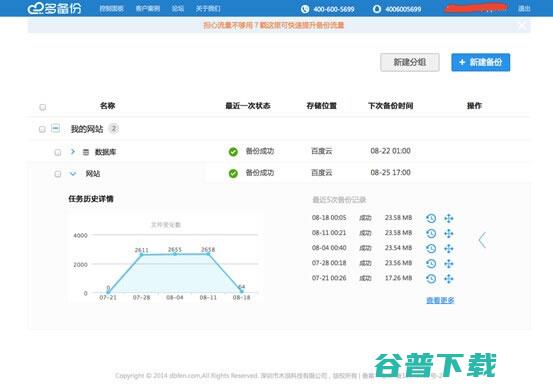Click the 17.26 MB size value
Image resolution: width=553 pixels, height=387 pixels.
pyautogui.click(x=399, y=278)
